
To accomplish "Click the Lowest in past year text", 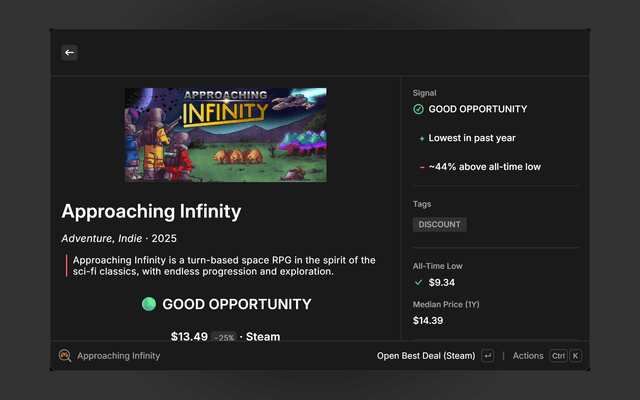I will pyautogui.click(x=472, y=138).
